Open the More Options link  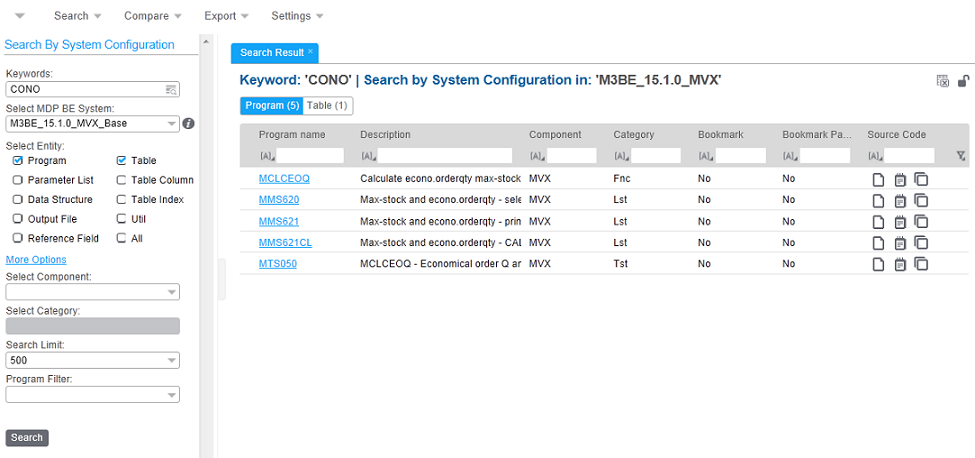point(36,260)
